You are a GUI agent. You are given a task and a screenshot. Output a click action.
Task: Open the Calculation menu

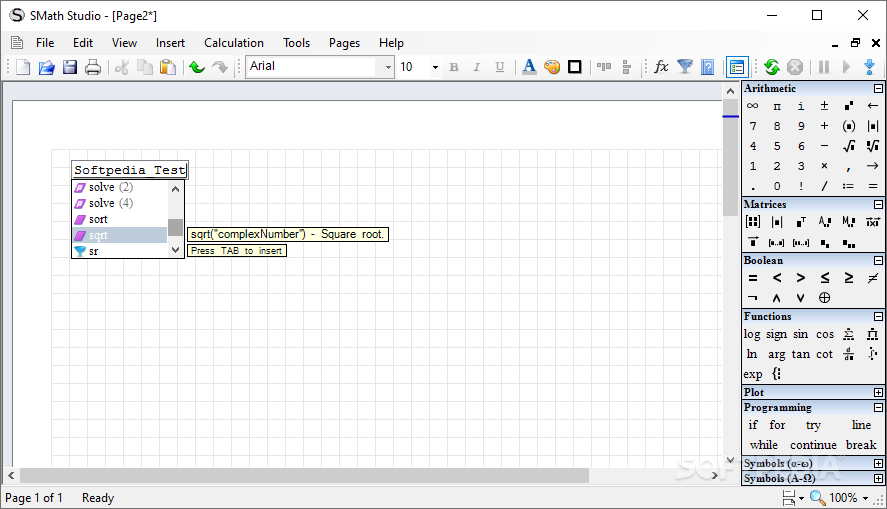pyautogui.click(x=234, y=43)
